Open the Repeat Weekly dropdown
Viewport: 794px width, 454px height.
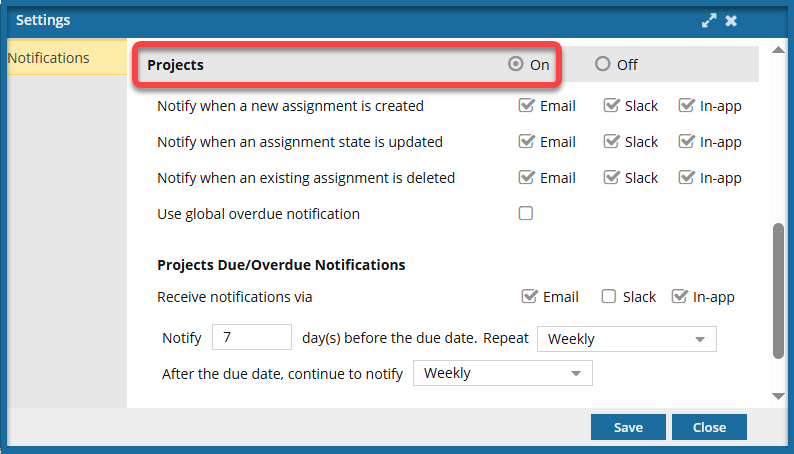point(626,339)
